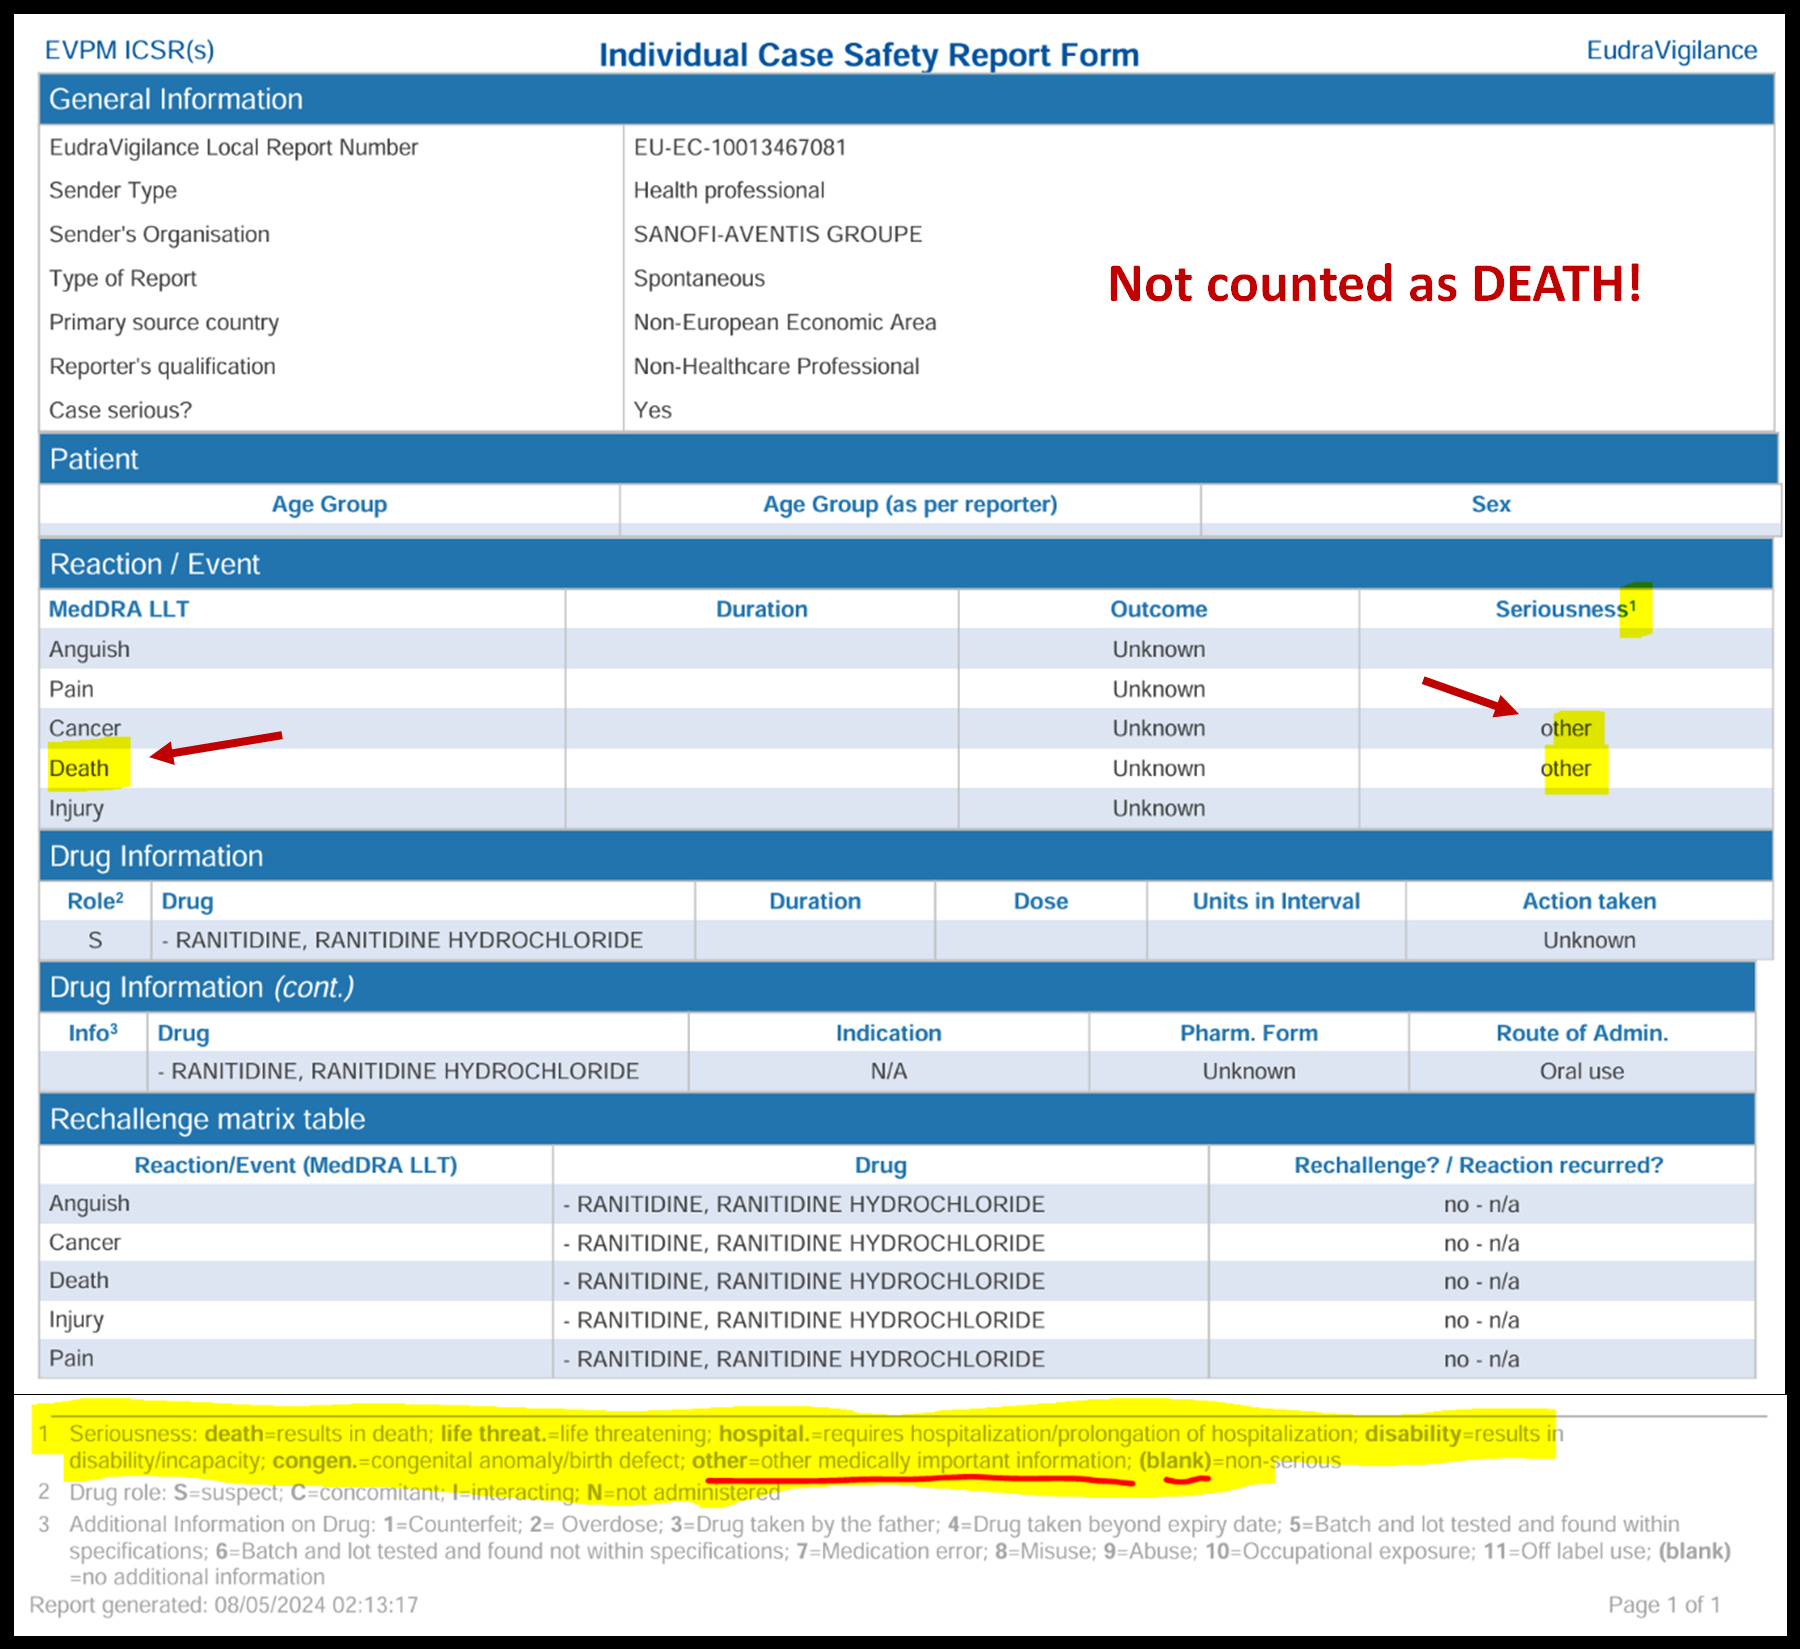The height and width of the screenshot is (1649, 1800).
Task: Click the Reaction / Event section header
Action: pyautogui.click(x=906, y=564)
